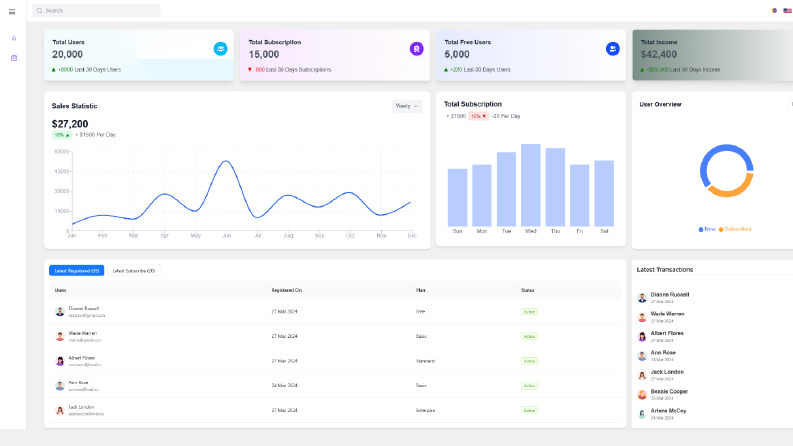Viewport: 793px width, 446px height.
Task: Toggle the hamburger menu icon
Action: (12, 11)
